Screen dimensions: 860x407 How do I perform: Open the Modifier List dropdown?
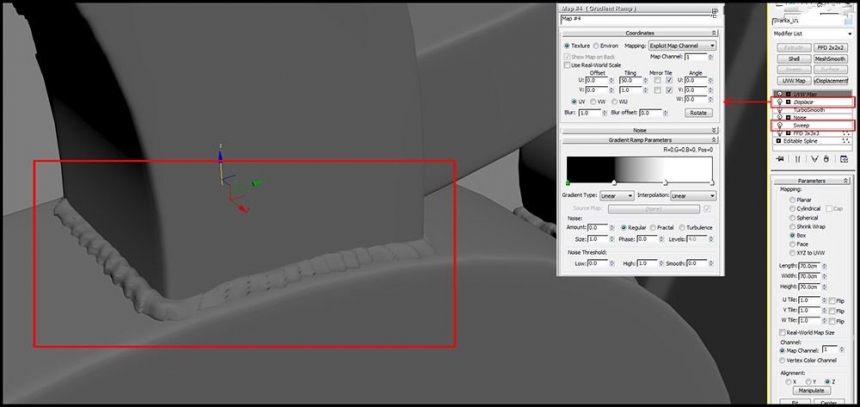(x=812, y=33)
